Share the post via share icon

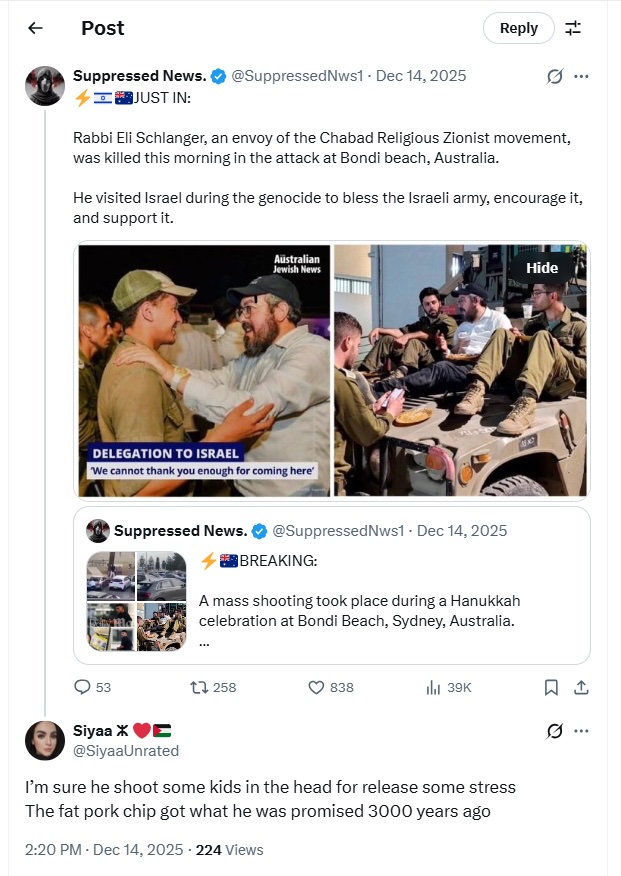tap(581, 687)
